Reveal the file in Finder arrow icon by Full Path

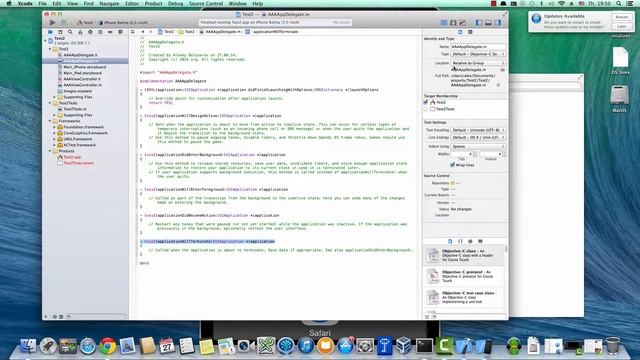coord(498,85)
